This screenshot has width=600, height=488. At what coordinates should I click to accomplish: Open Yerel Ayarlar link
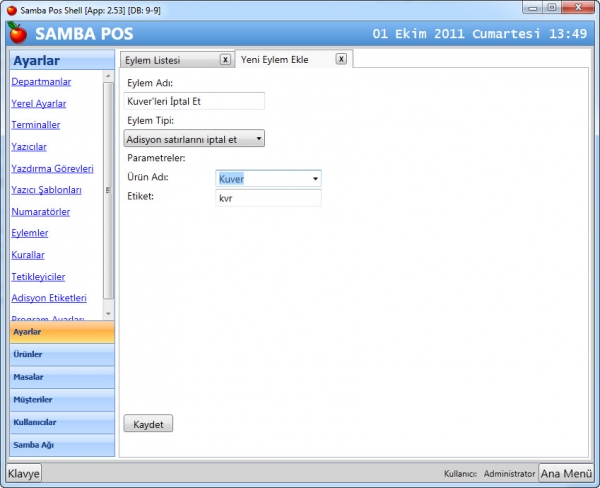[39, 103]
